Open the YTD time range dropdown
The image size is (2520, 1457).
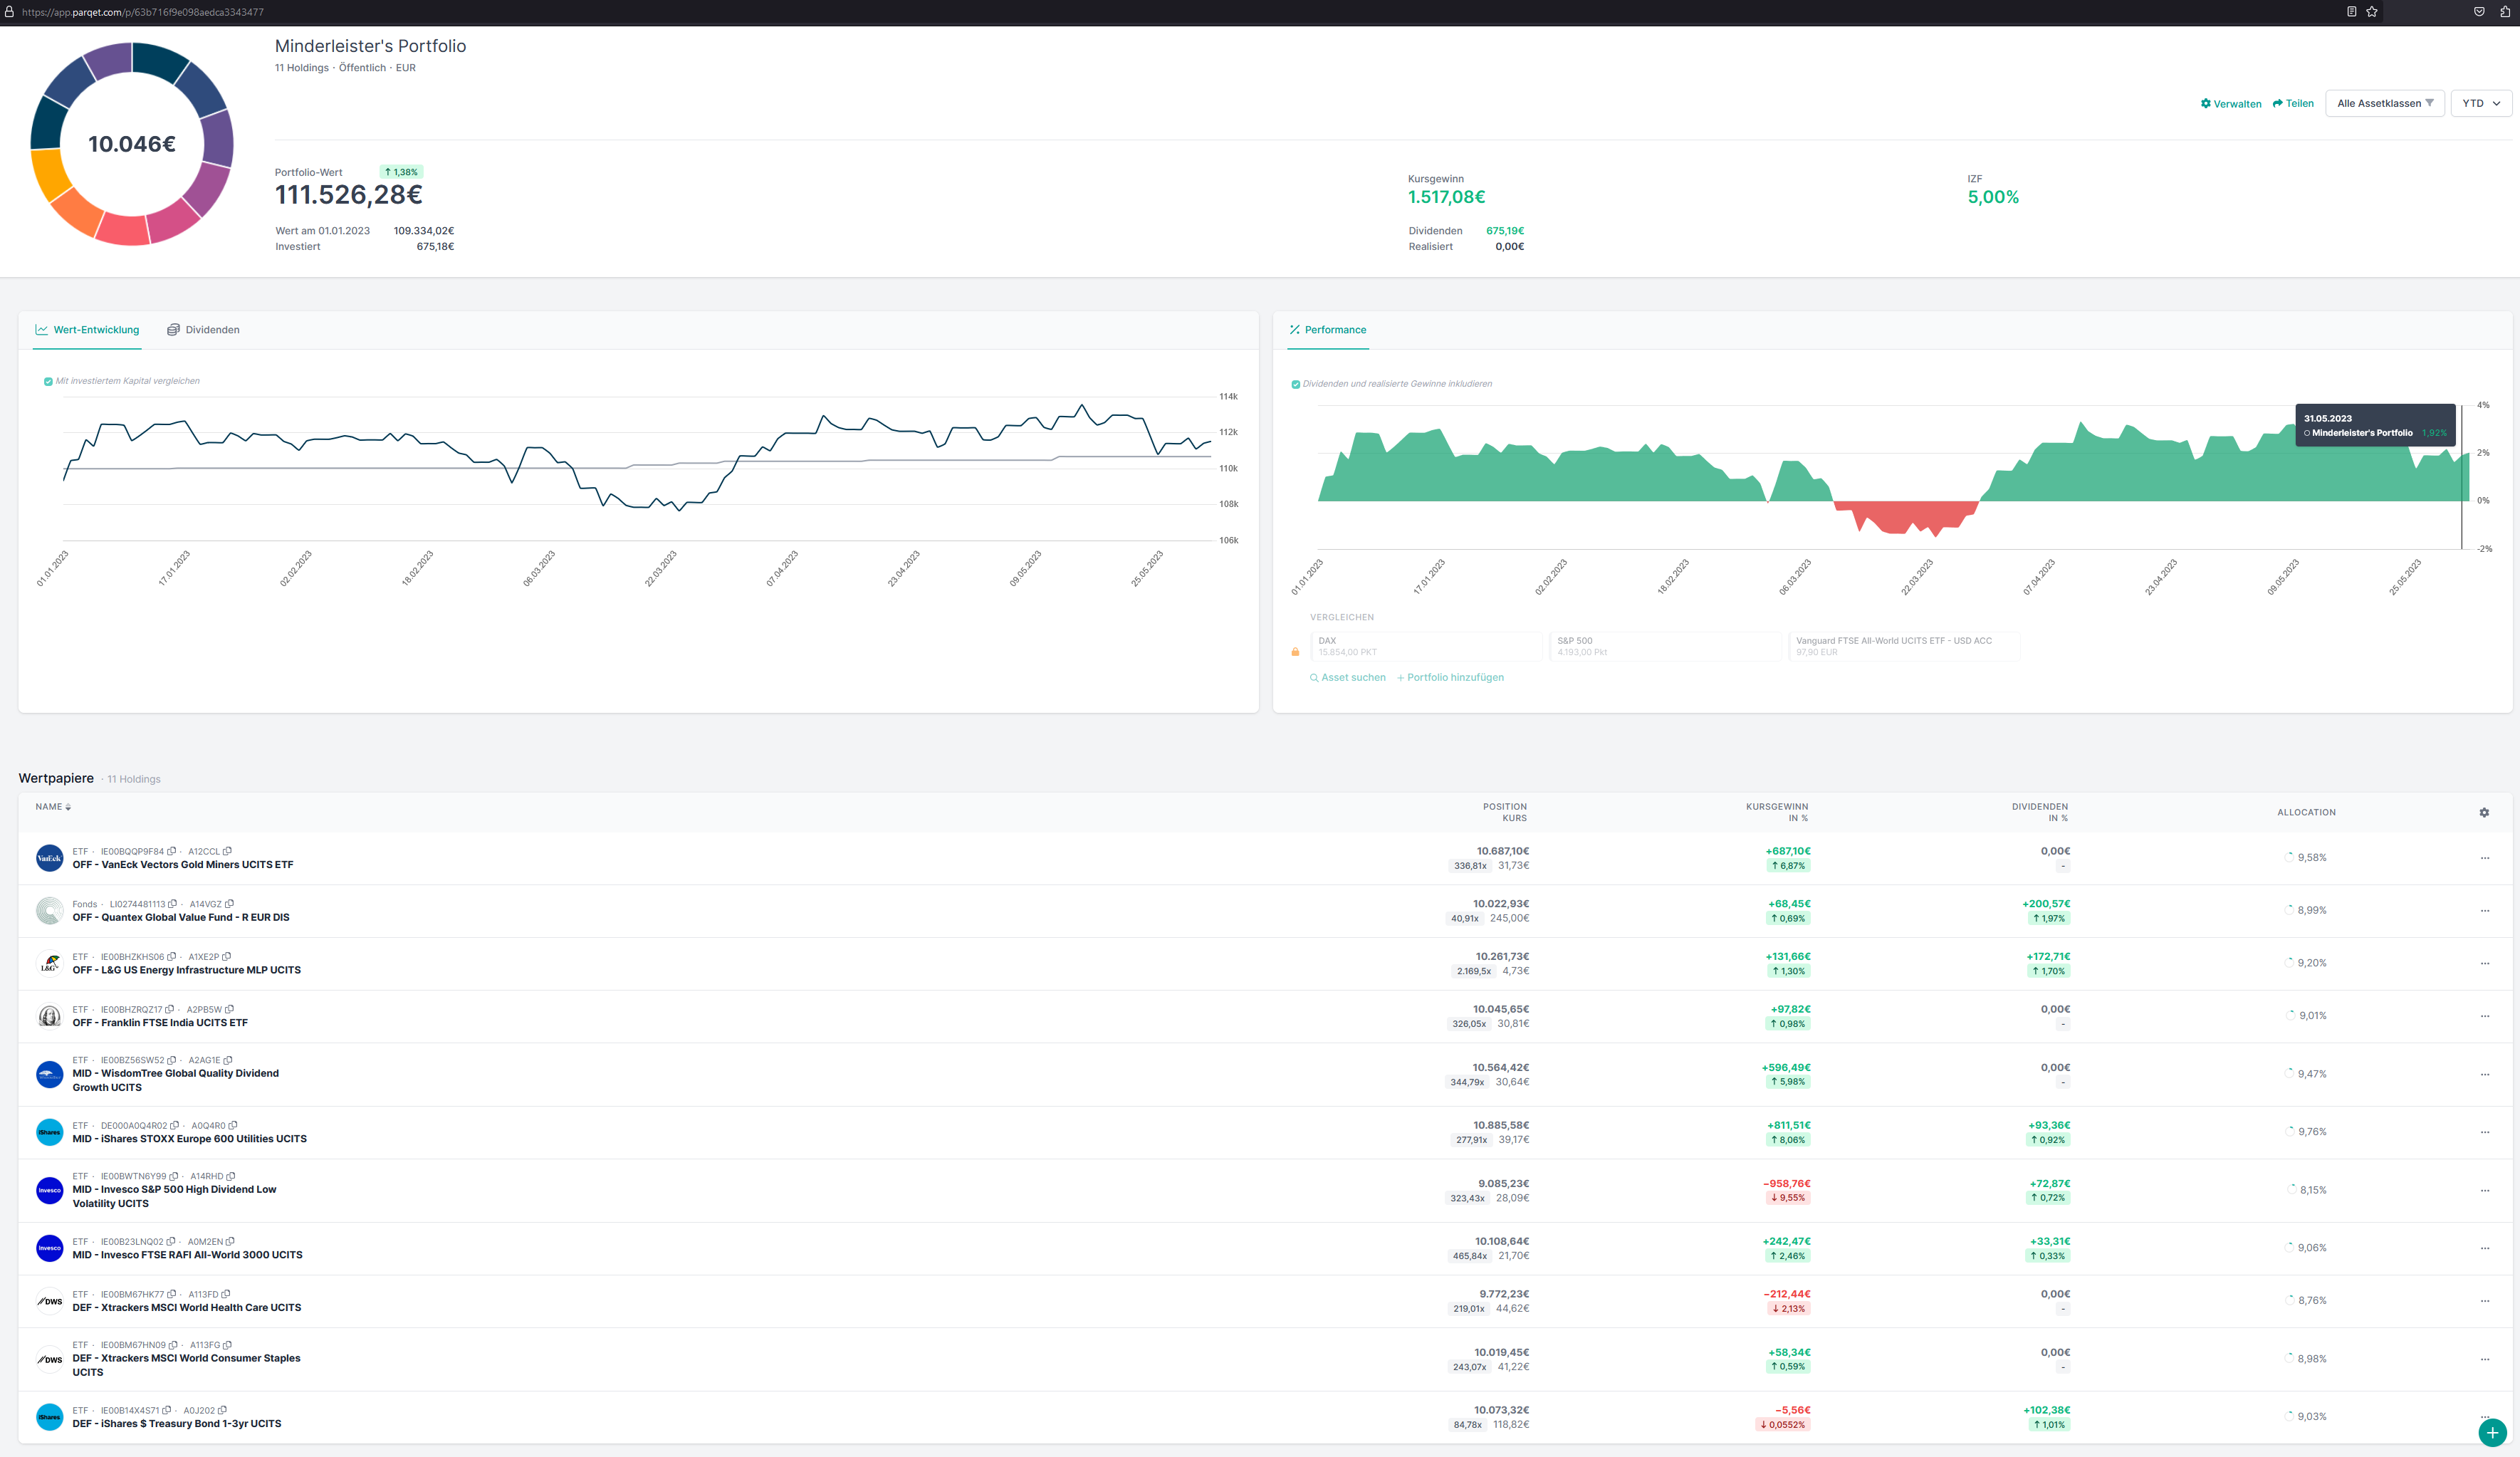(2480, 104)
